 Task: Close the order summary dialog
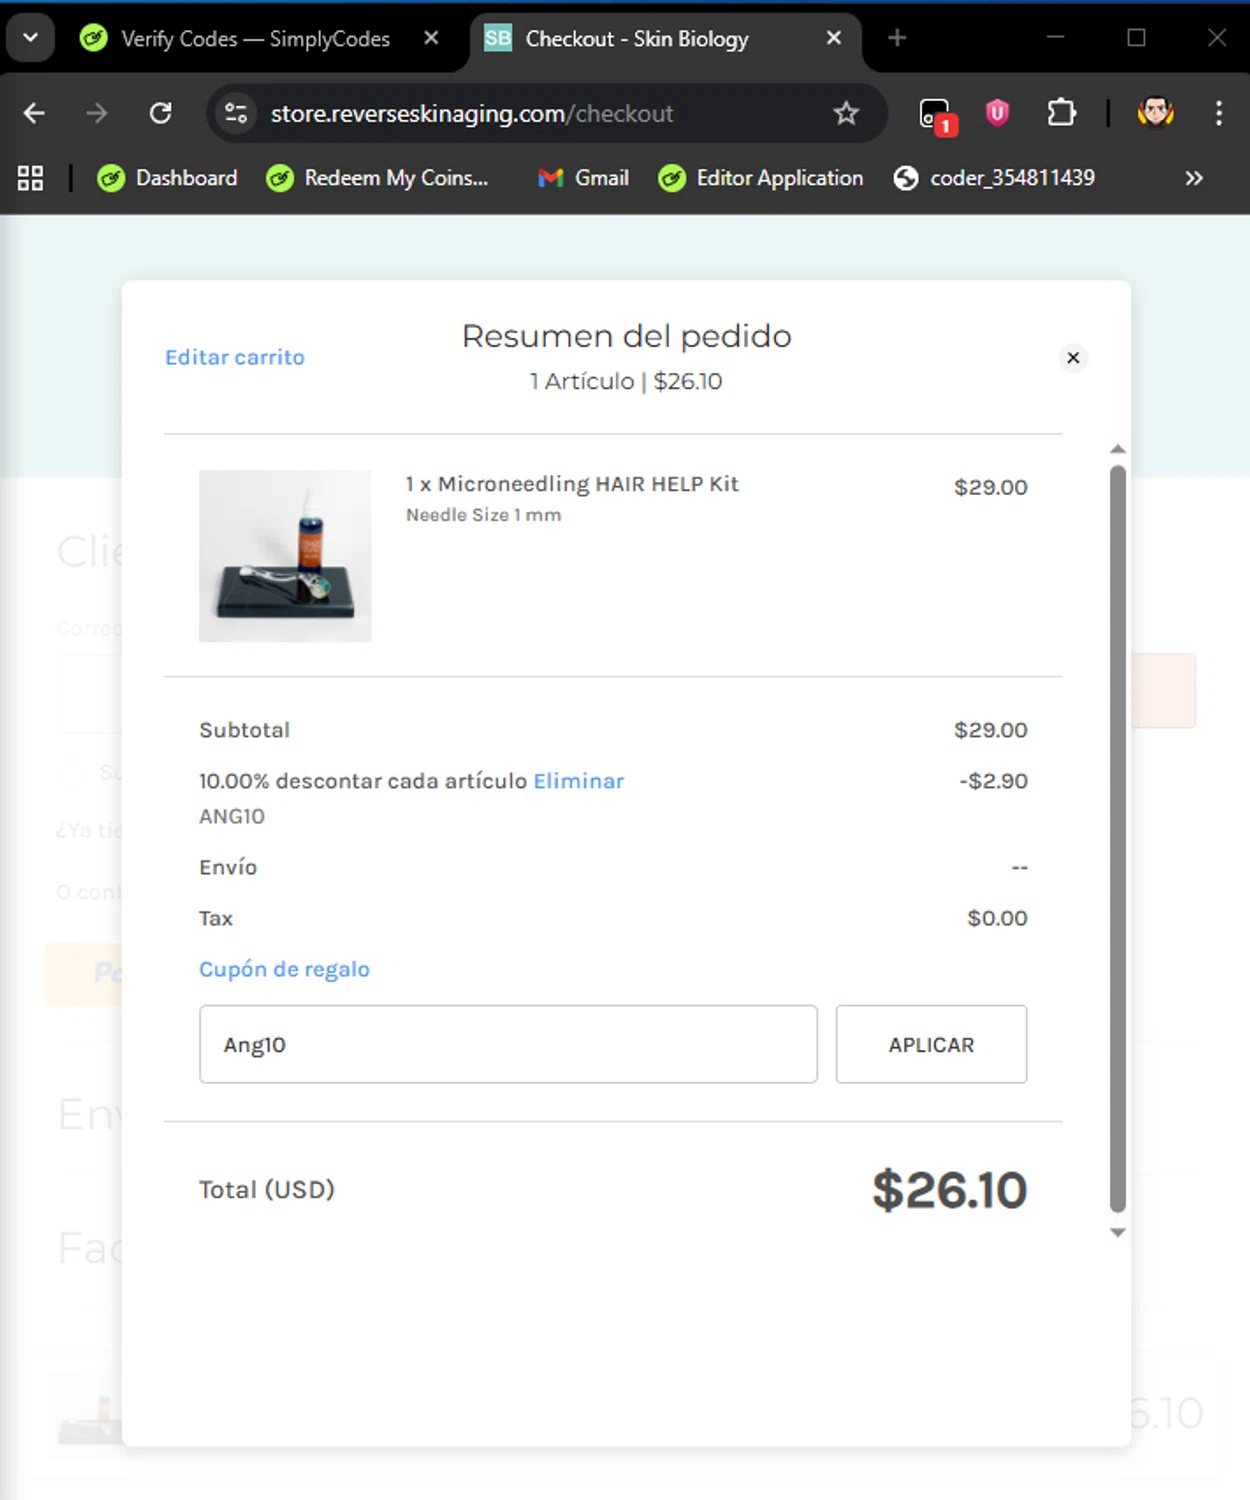tap(1073, 358)
